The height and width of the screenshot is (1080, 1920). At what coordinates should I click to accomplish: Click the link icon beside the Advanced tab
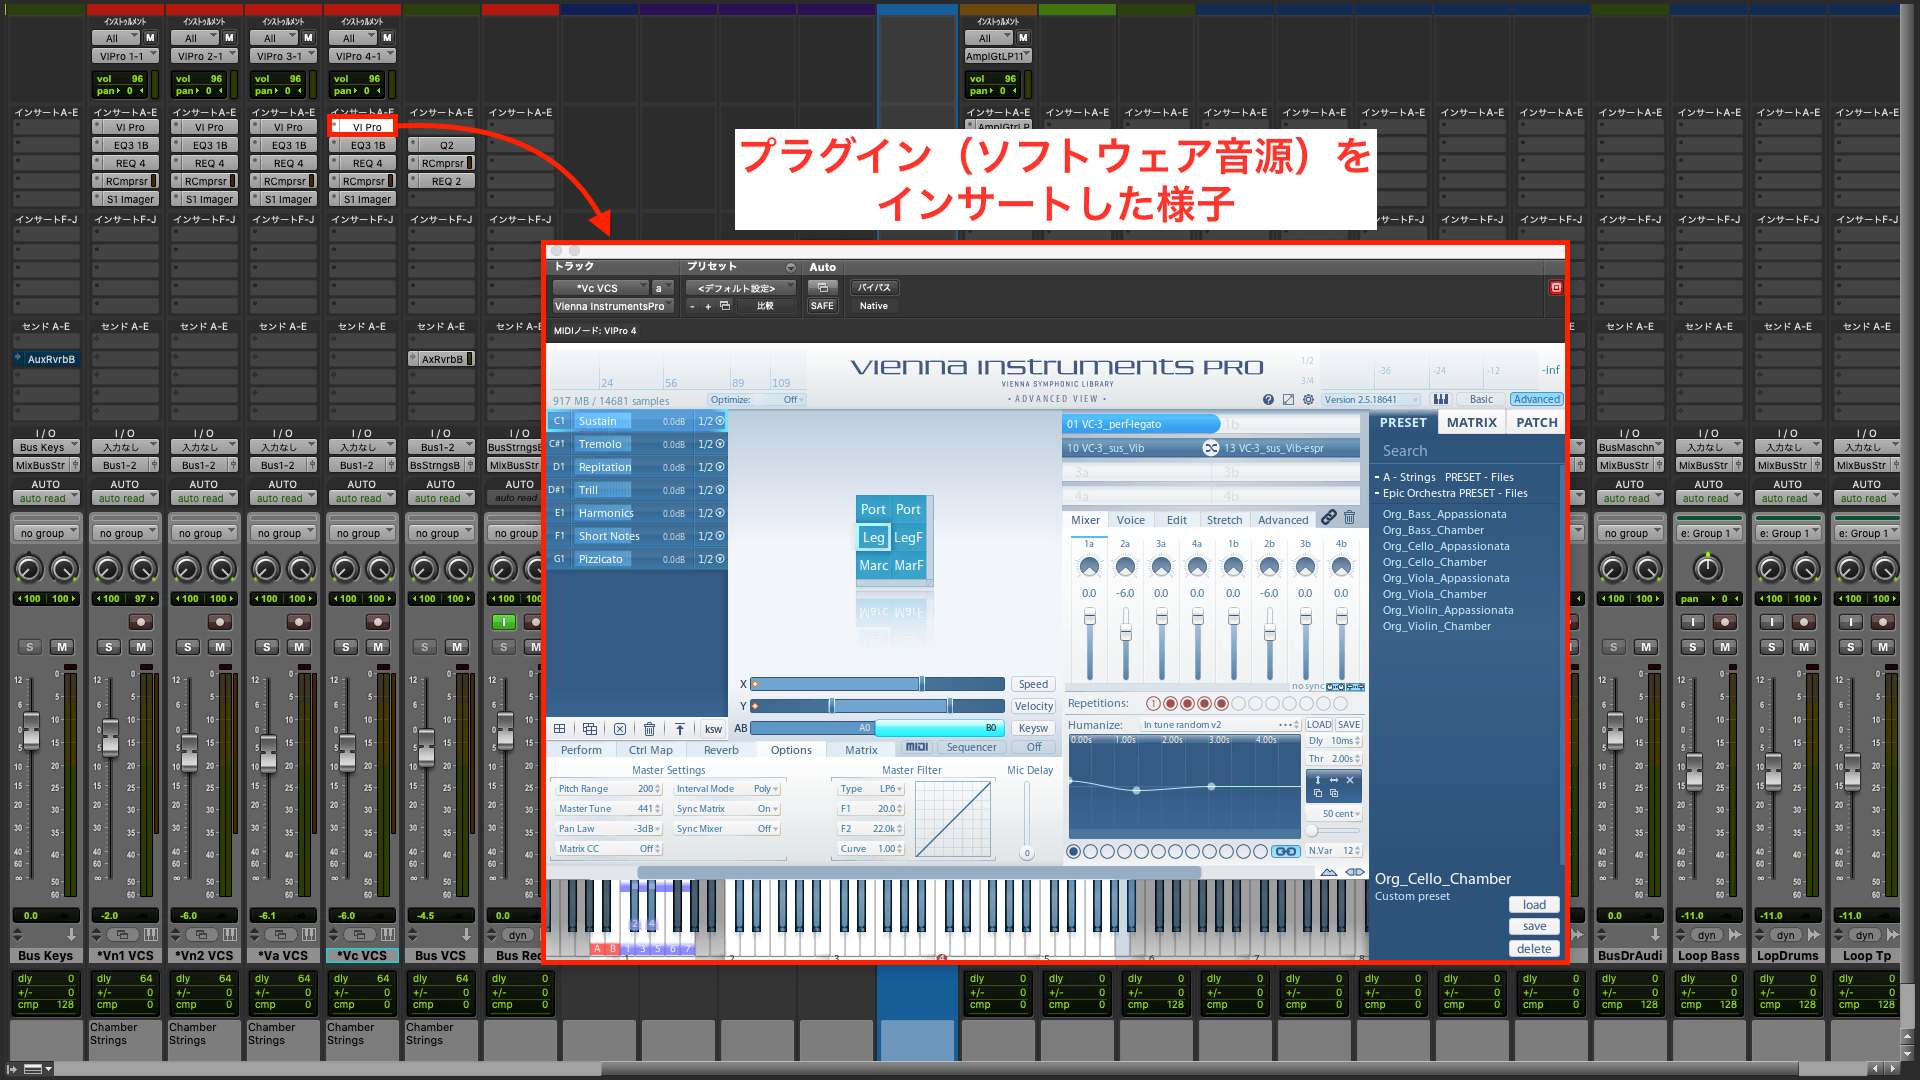coord(1328,518)
